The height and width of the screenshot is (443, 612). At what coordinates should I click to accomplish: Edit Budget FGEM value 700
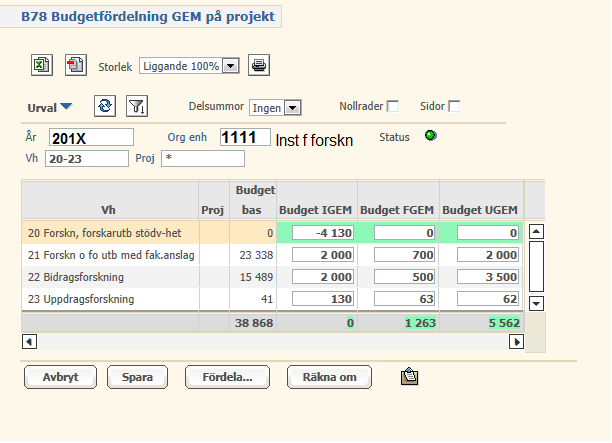pyautogui.click(x=405, y=255)
